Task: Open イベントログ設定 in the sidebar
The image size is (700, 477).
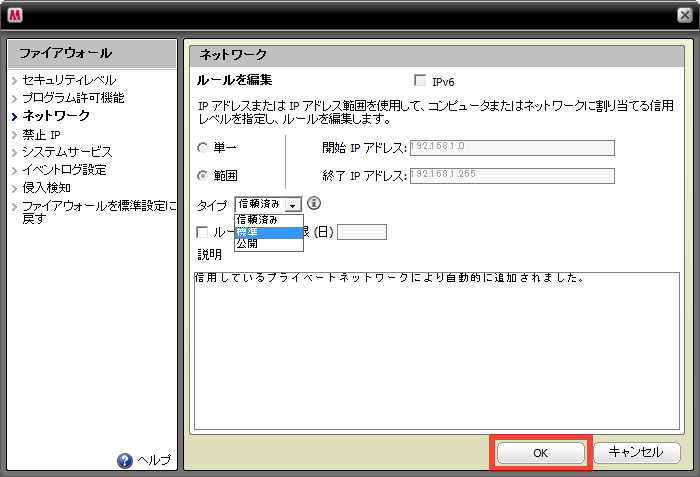Action: pyautogui.click(x=65, y=170)
